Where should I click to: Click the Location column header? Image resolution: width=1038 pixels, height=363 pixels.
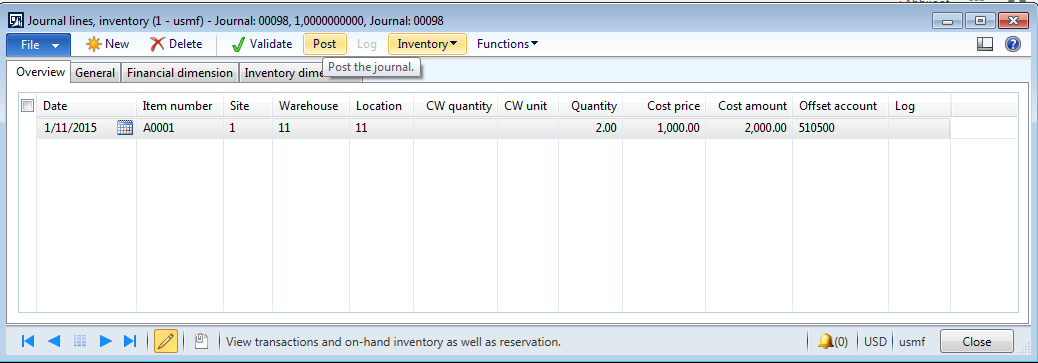382,106
